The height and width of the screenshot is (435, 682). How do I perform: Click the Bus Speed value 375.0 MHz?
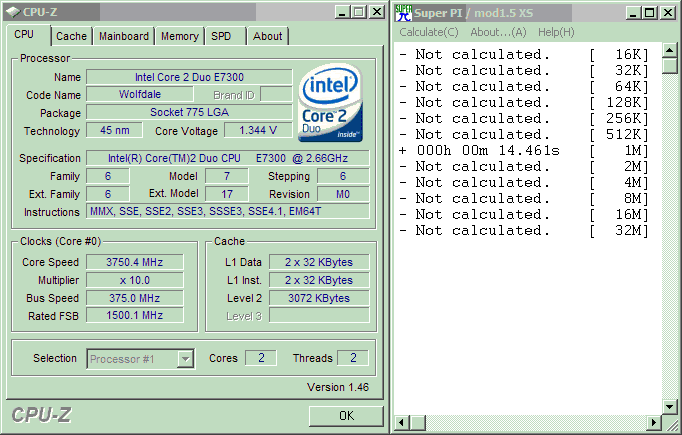pyautogui.click(x=135, y=298)
